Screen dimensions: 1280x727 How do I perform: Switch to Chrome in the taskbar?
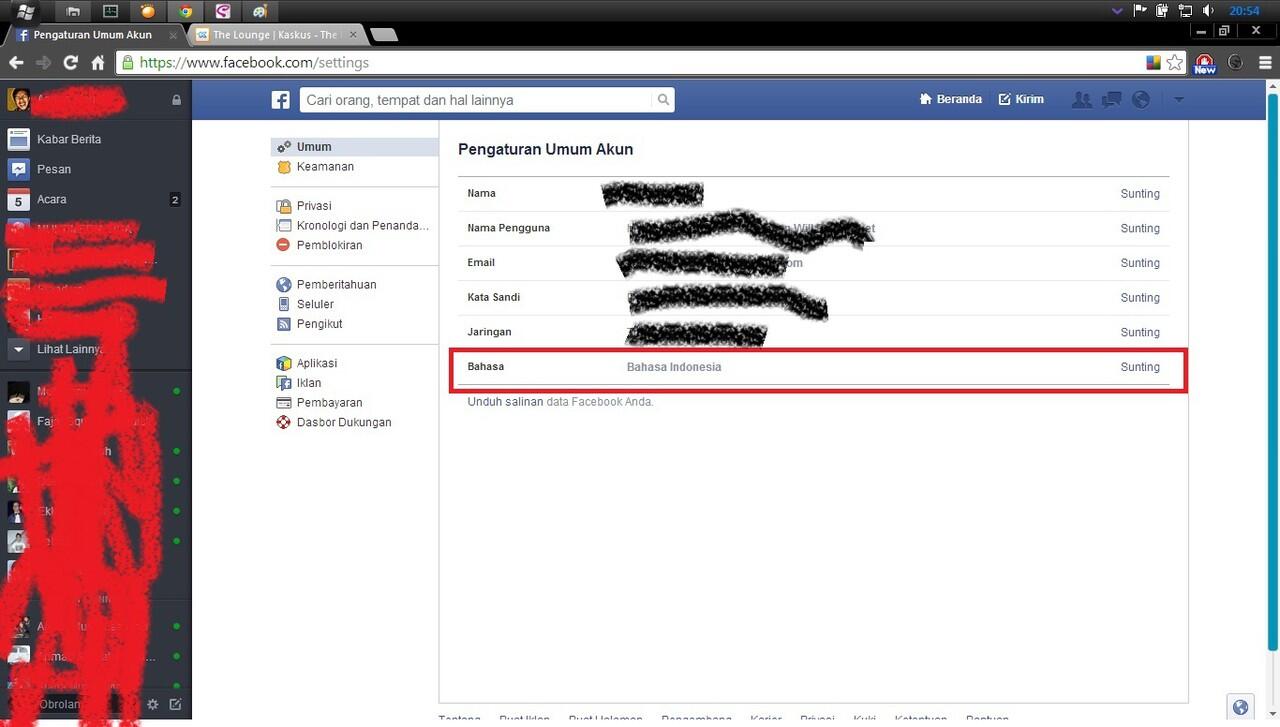click(x=185, y=11)
